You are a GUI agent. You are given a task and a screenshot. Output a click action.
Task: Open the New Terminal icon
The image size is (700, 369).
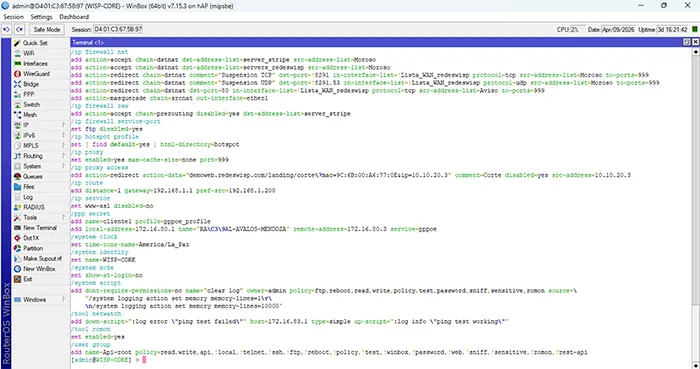(x=17, y=228)
